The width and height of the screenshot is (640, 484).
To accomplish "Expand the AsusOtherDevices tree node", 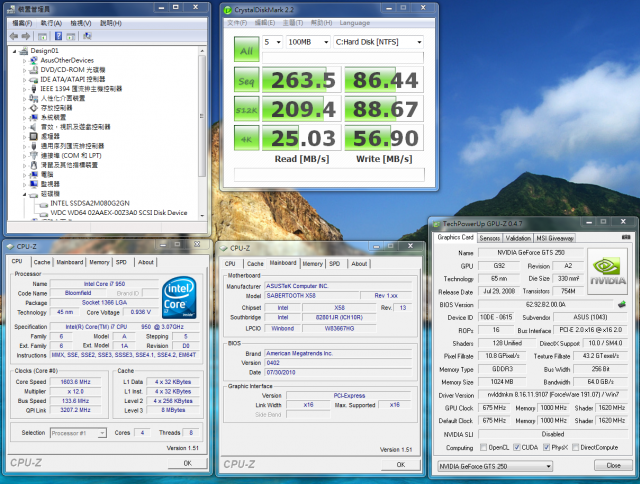I will (24, 61).
